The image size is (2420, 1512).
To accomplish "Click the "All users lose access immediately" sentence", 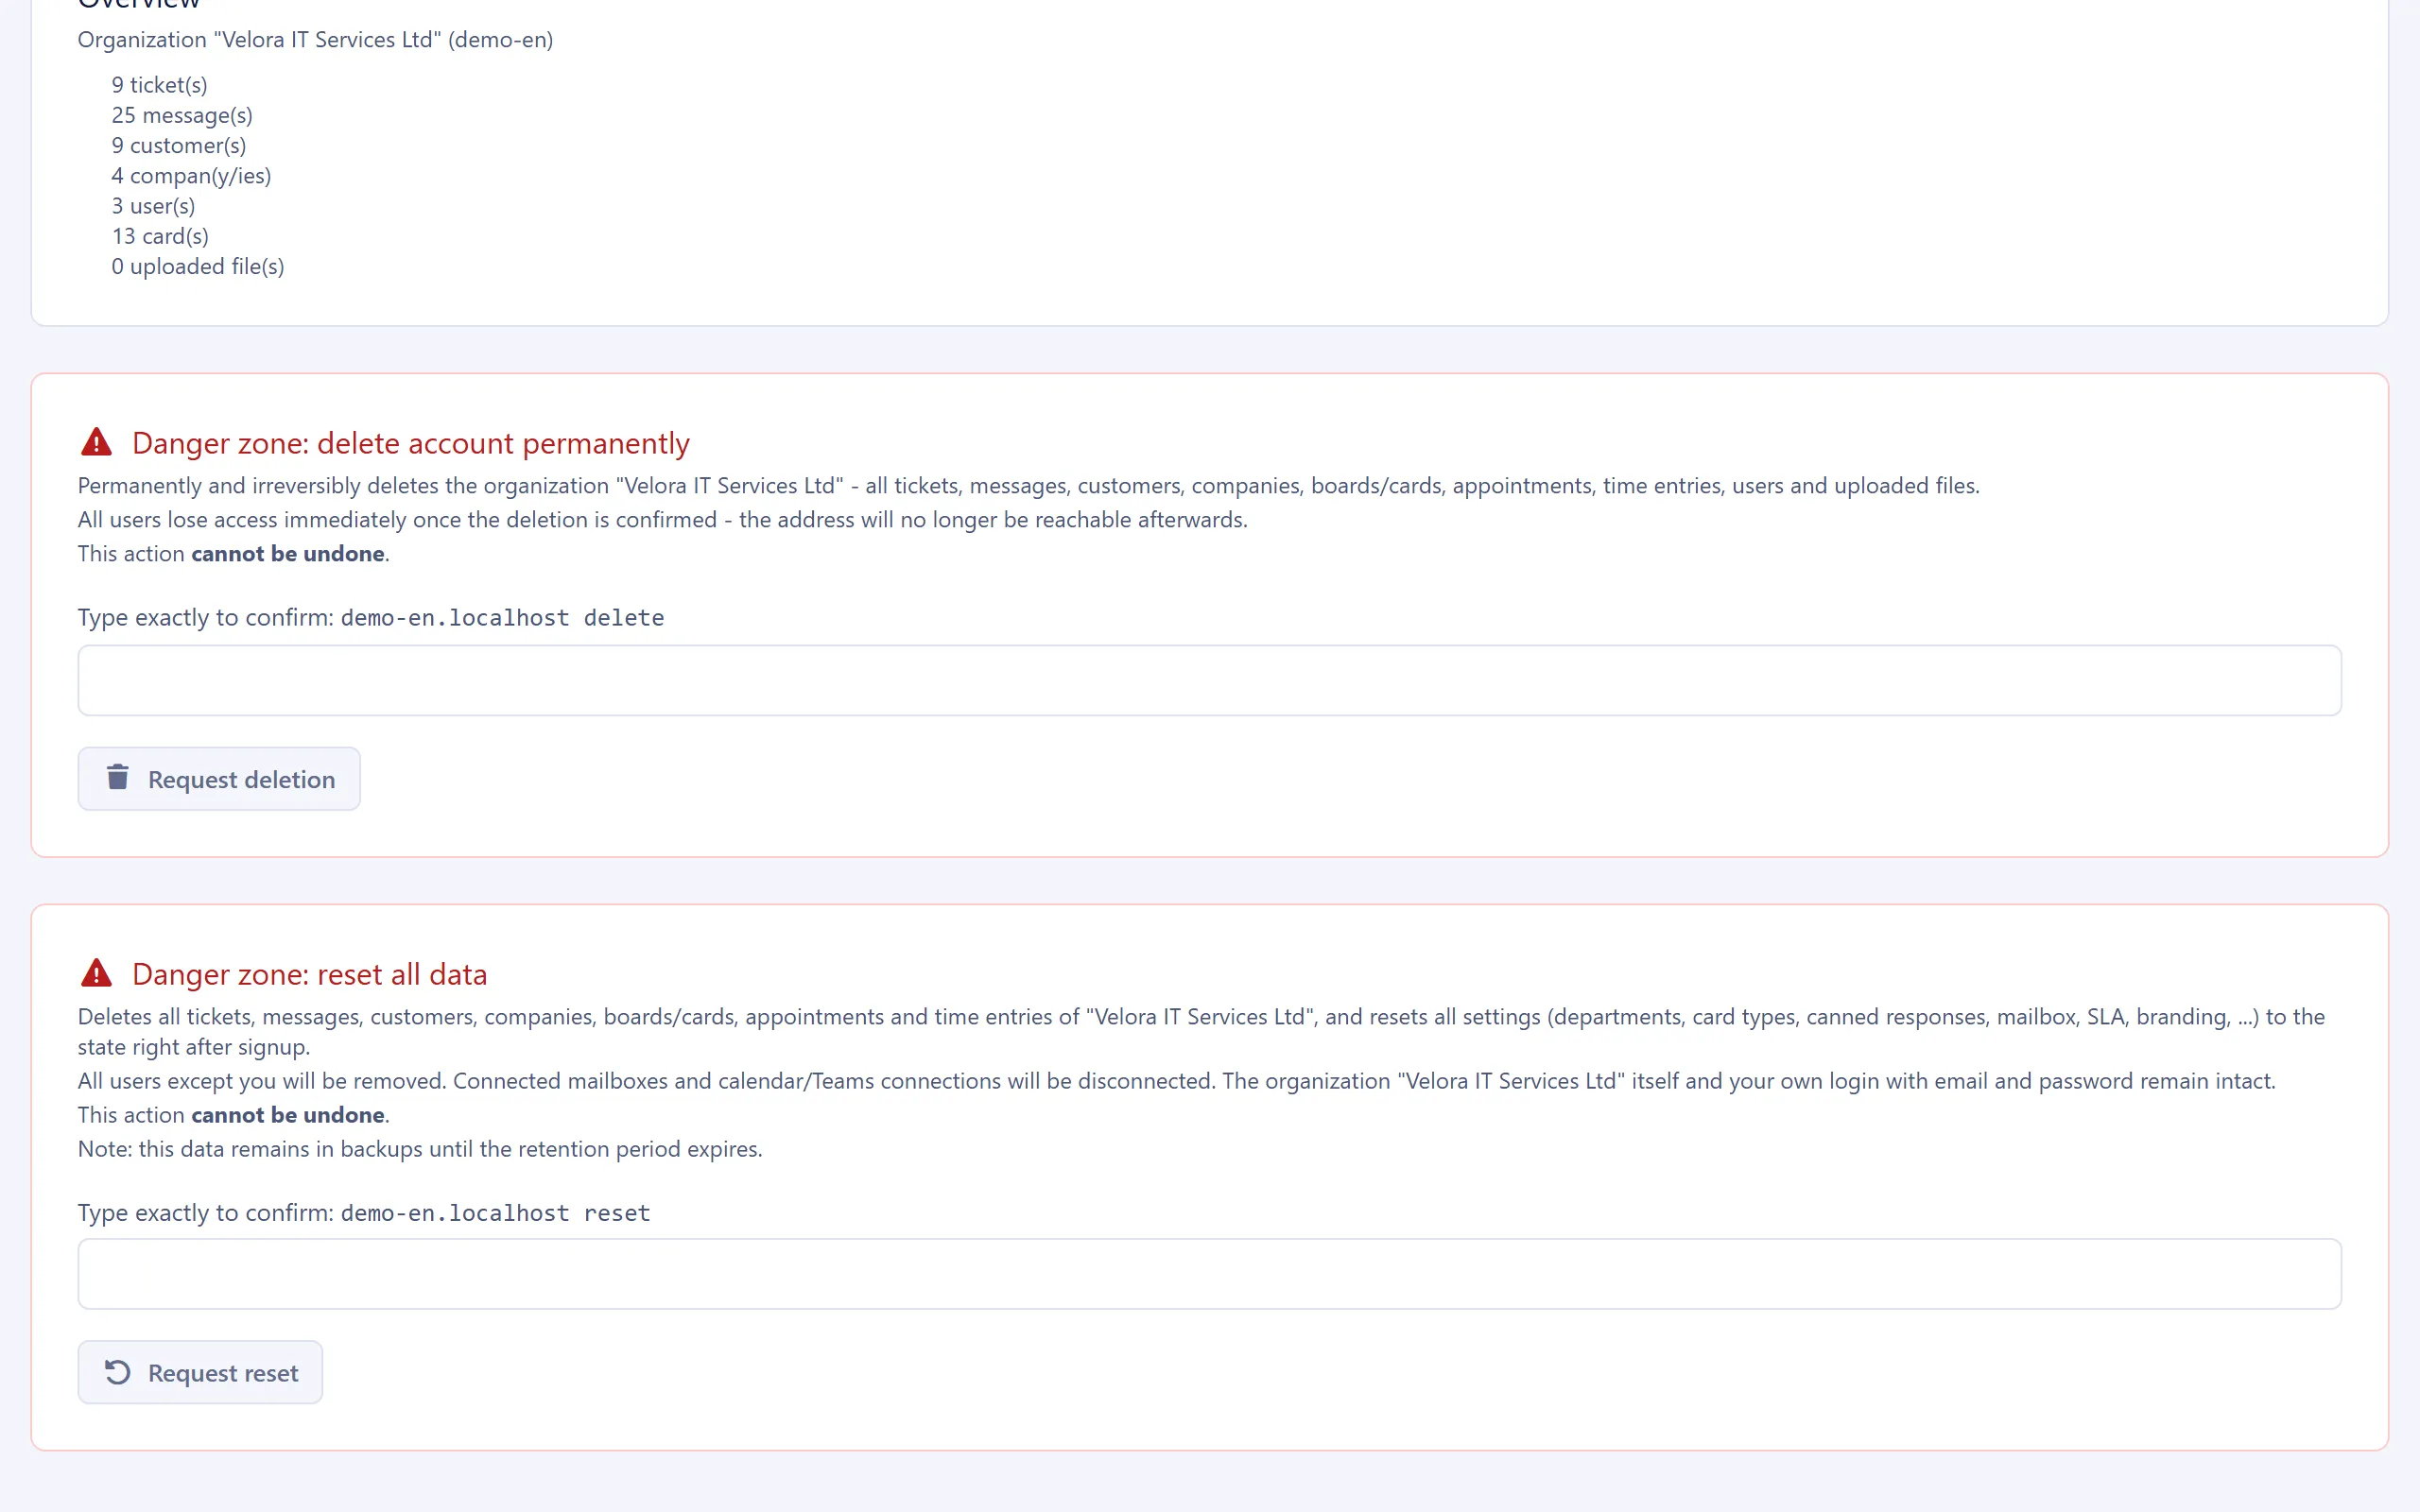I will click(663, 520).
